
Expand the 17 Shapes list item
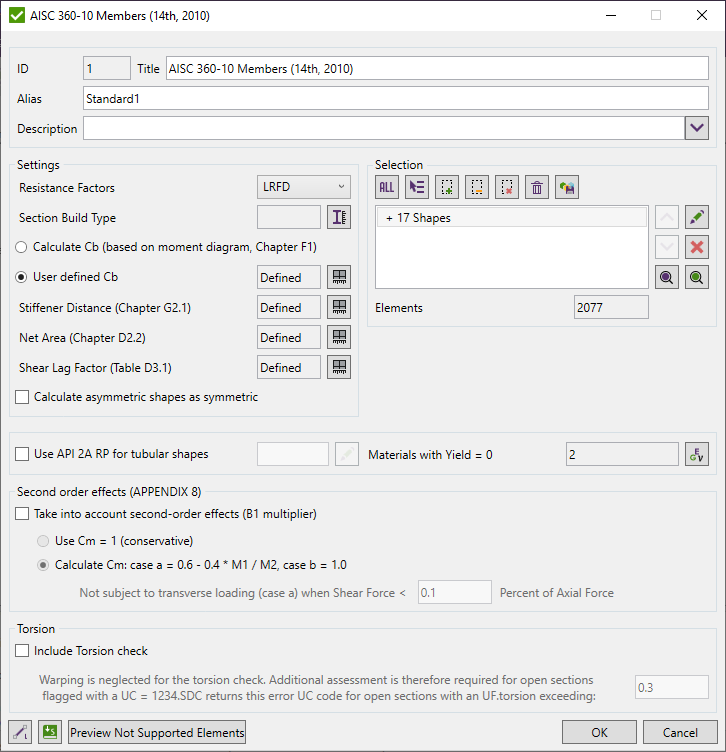pos(390,218)
